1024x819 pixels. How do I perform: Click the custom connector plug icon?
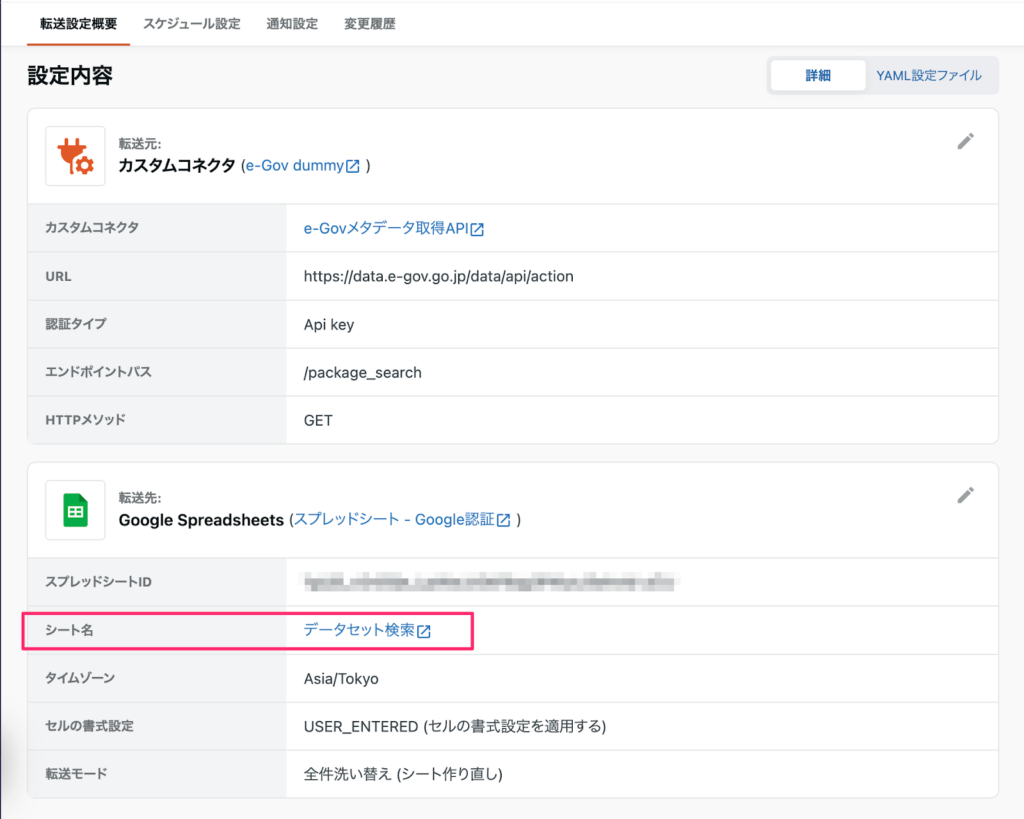75,156
